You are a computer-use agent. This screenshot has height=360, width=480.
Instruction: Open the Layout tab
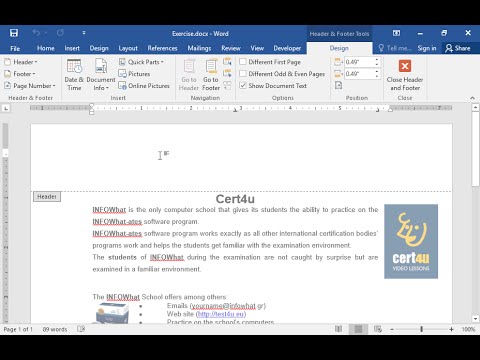coord(128,48)
